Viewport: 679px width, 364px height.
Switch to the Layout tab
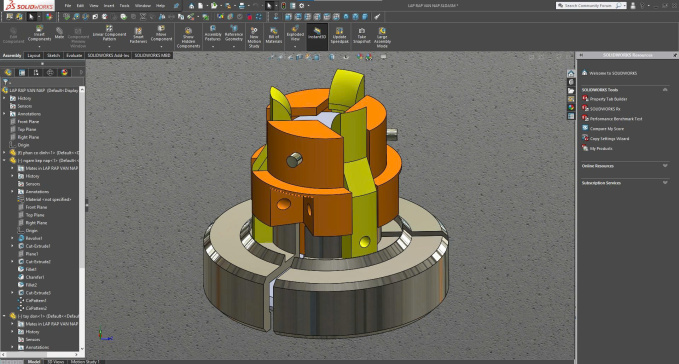[34, 55]
